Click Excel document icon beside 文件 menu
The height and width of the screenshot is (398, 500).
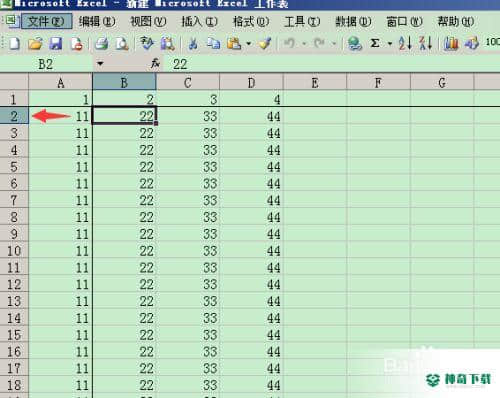click(x=12, y=21)
